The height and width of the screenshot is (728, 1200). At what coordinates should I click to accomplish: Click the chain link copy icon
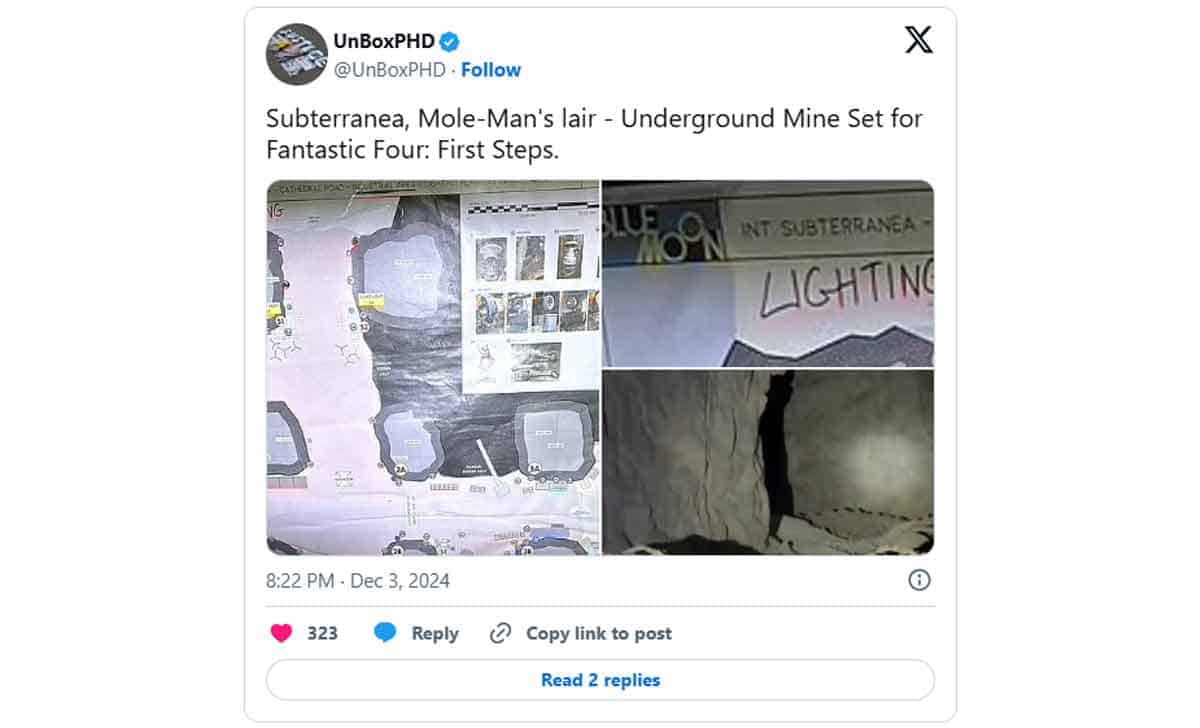click(500, 633)
